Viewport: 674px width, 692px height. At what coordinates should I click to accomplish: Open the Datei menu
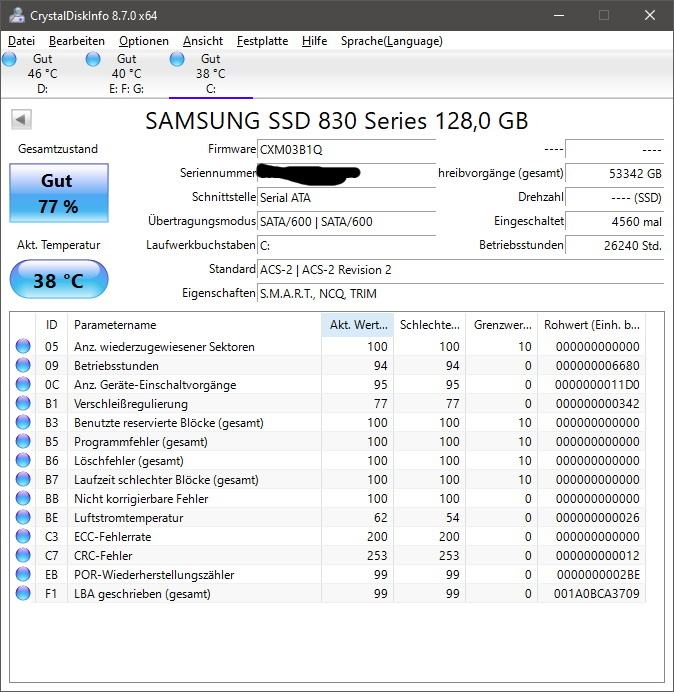pyautogui.click(x=21, y=41)
